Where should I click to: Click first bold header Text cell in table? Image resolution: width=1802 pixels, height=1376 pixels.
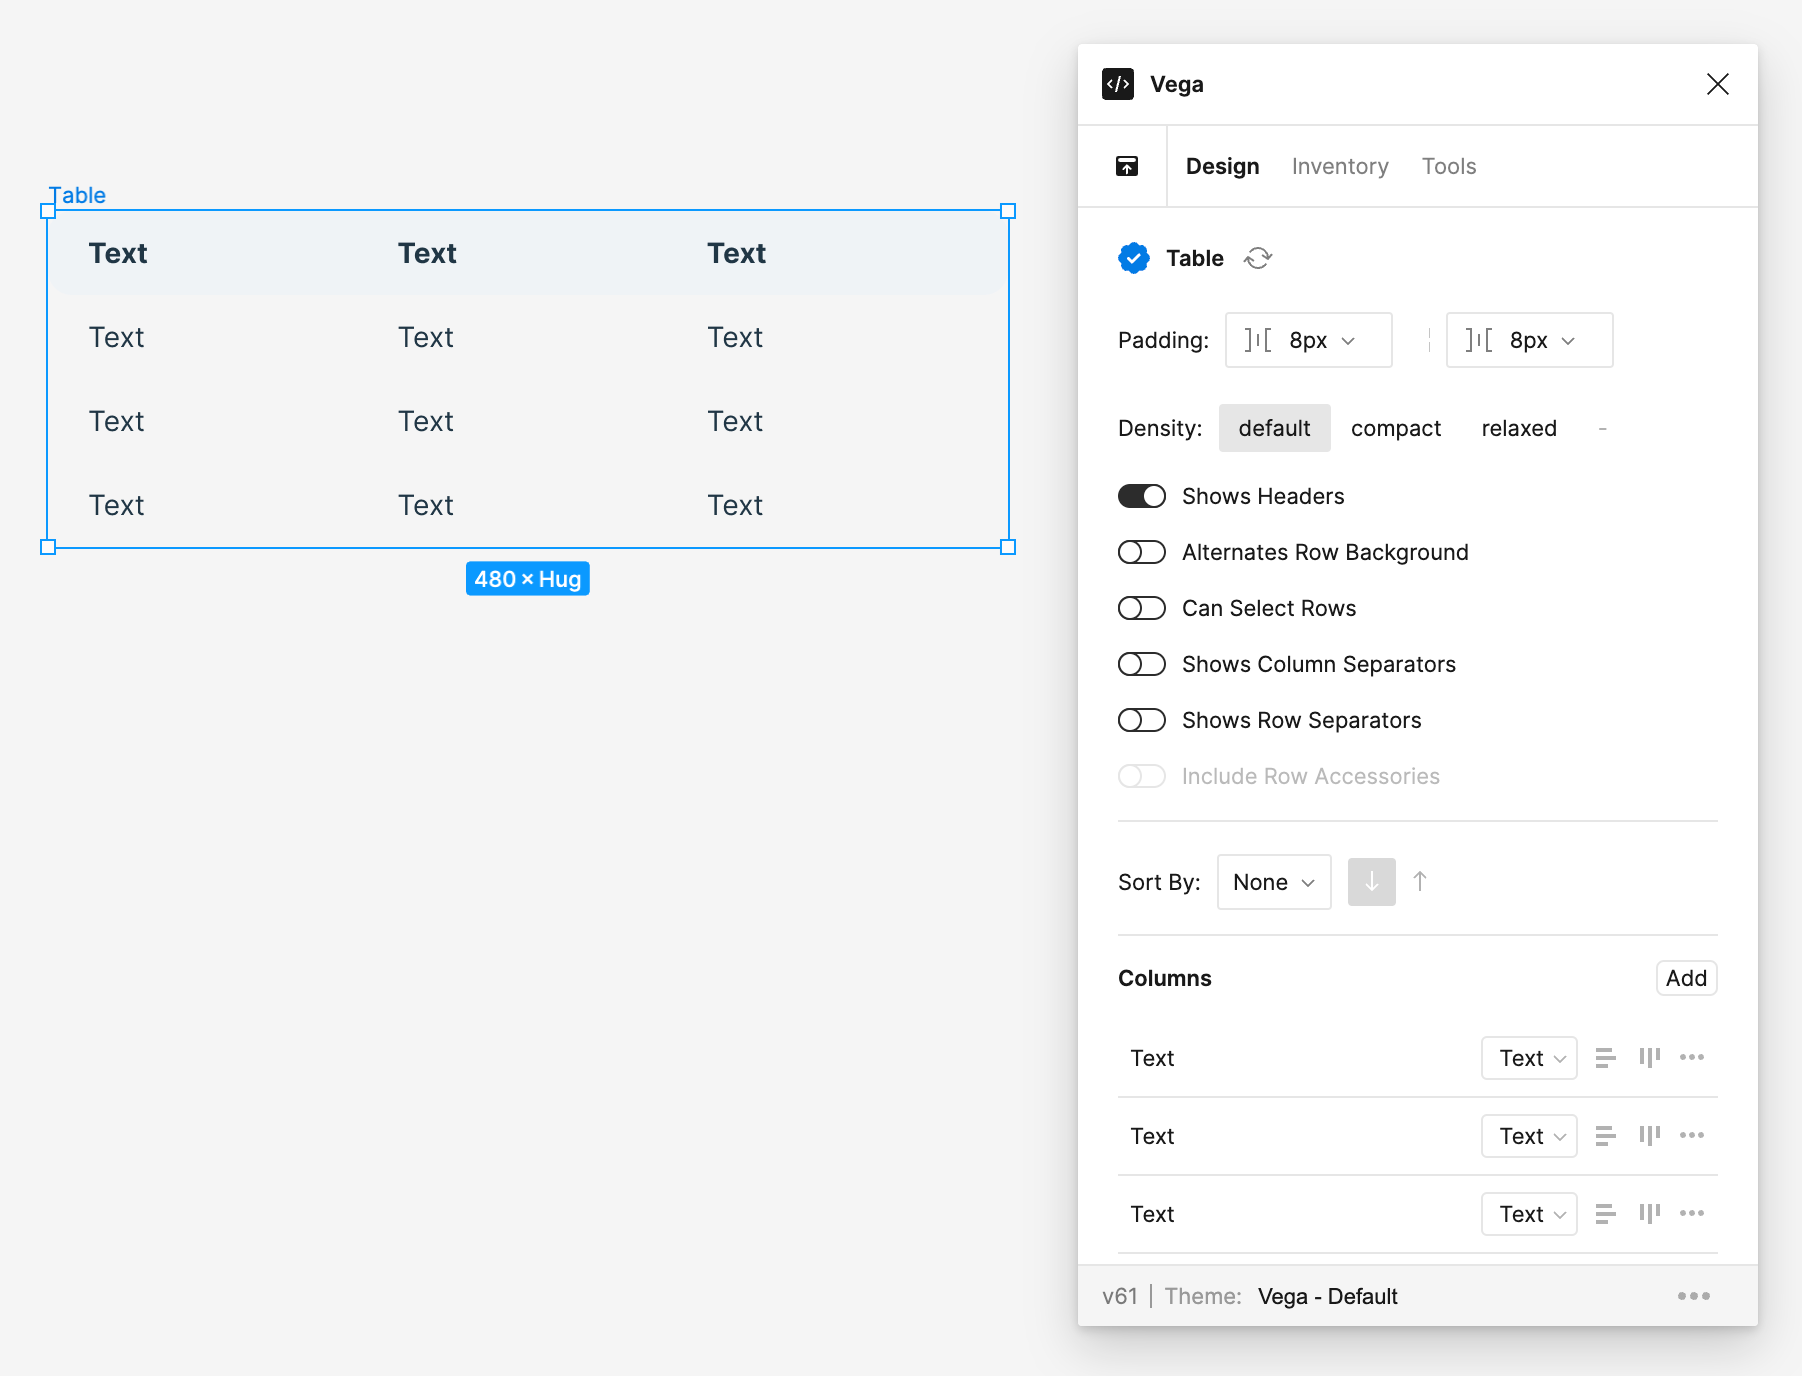coord(118,253)
